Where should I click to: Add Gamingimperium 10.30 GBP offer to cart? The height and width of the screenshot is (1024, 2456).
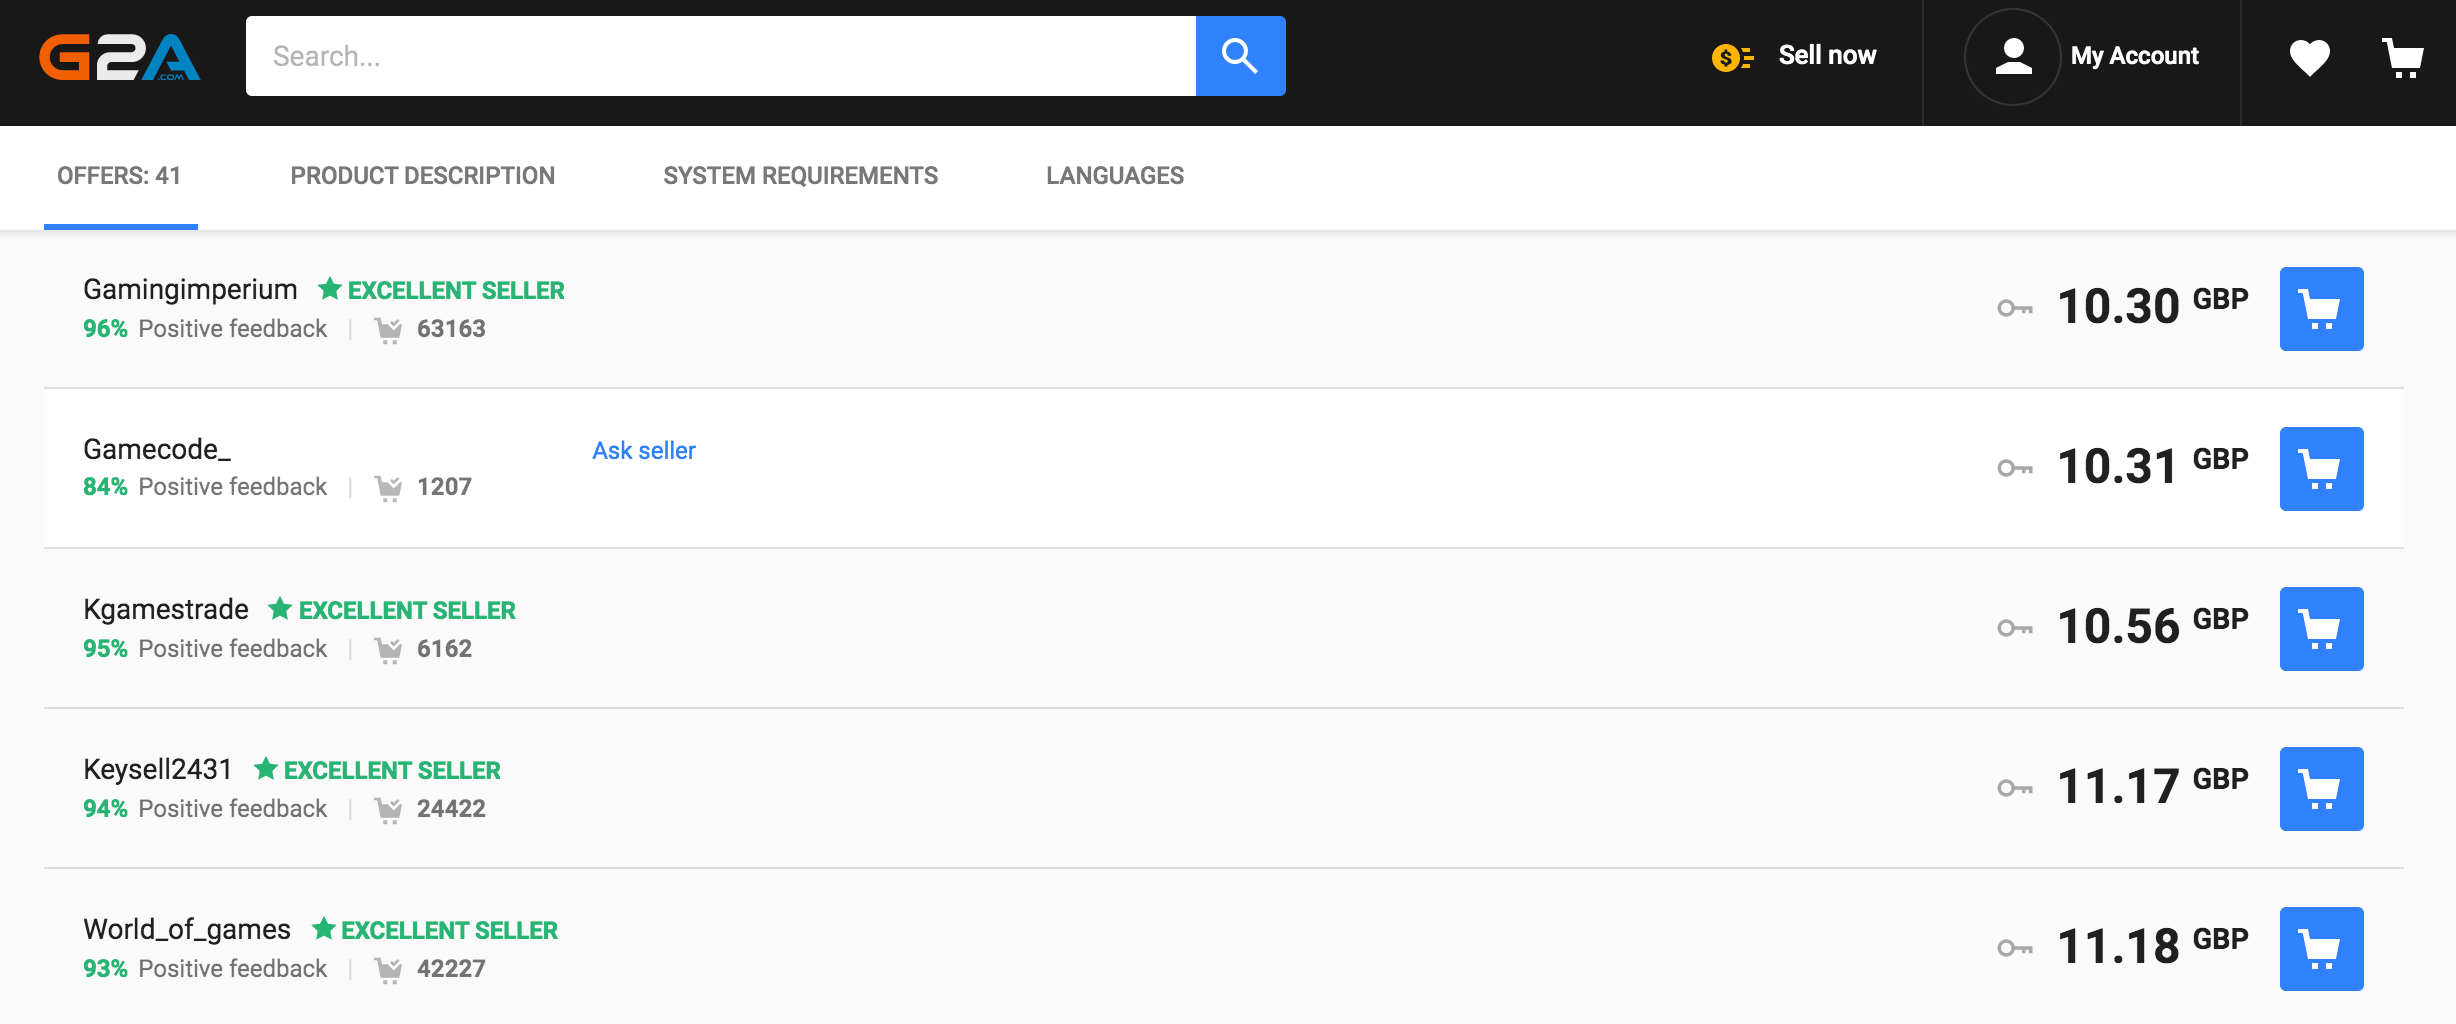2321,309
